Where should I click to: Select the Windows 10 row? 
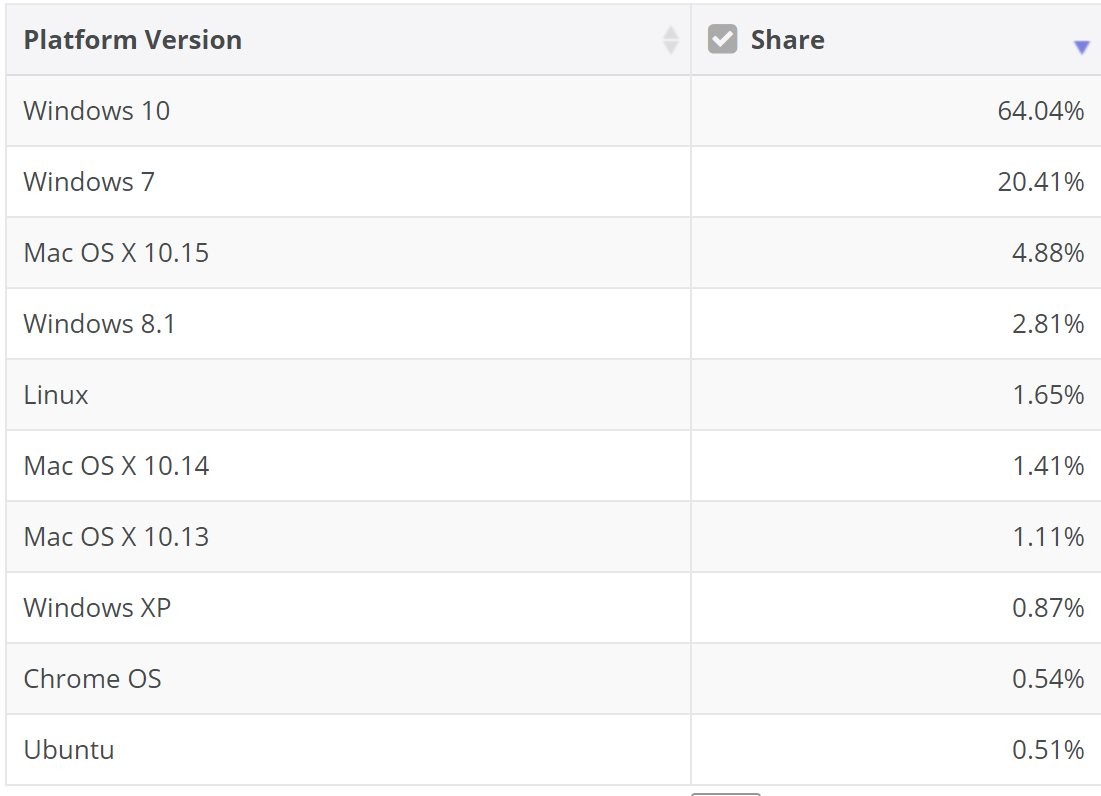click(x=553, y=111)
